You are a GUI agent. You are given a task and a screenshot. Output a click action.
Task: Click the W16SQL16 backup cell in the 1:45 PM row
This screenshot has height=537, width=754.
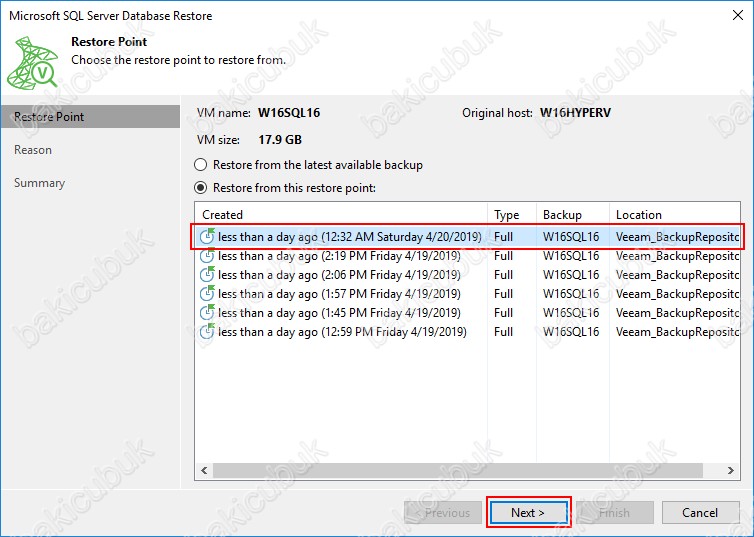tap(571, 312)
